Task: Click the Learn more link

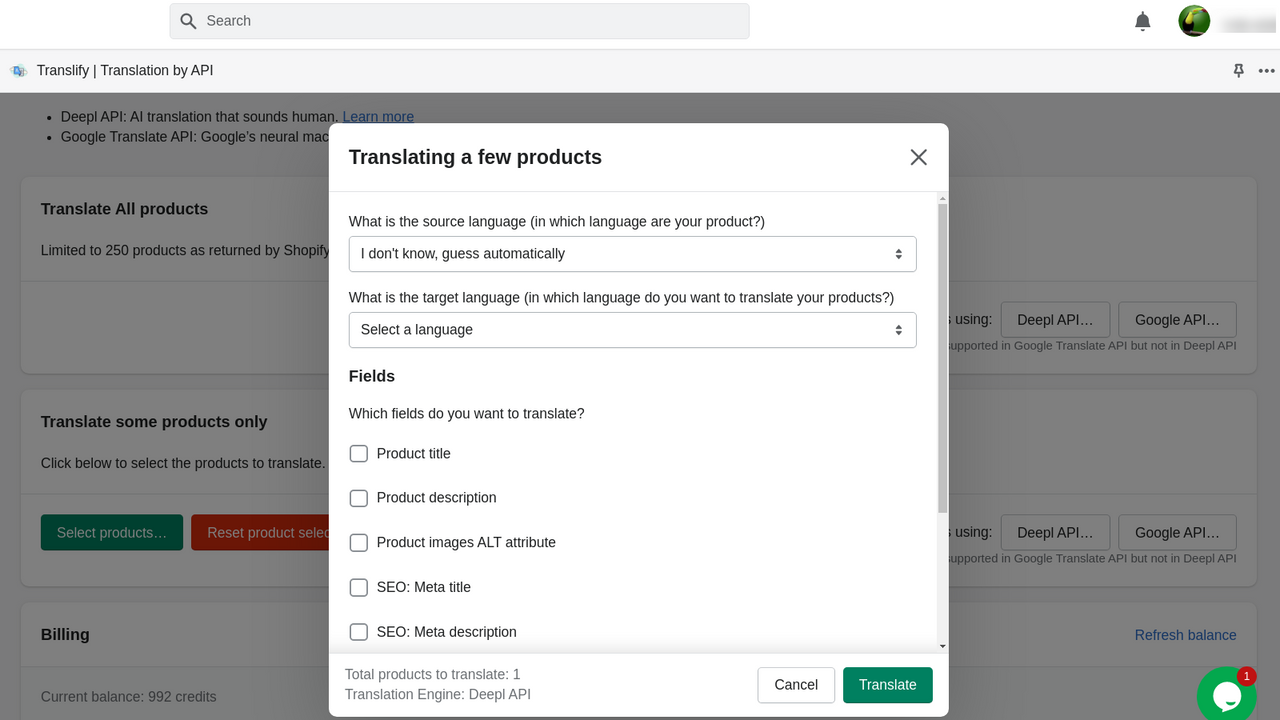Action: [x=378, y=117]
